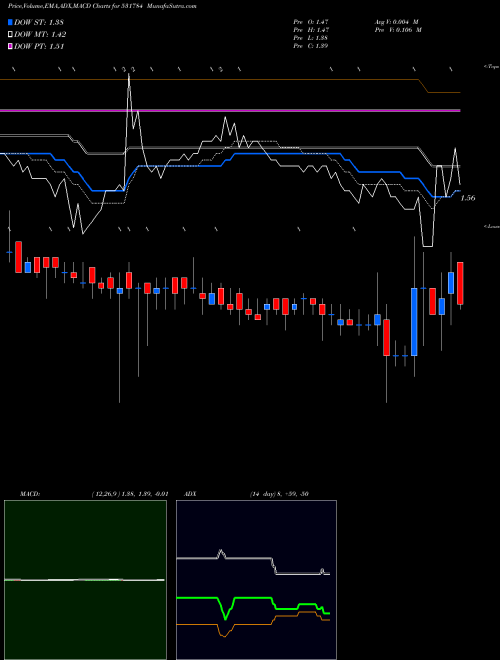Viewport: 500px width, 660px height.
Task: Click the 'Pre H: 1.47' value
Action: (311, 29)
